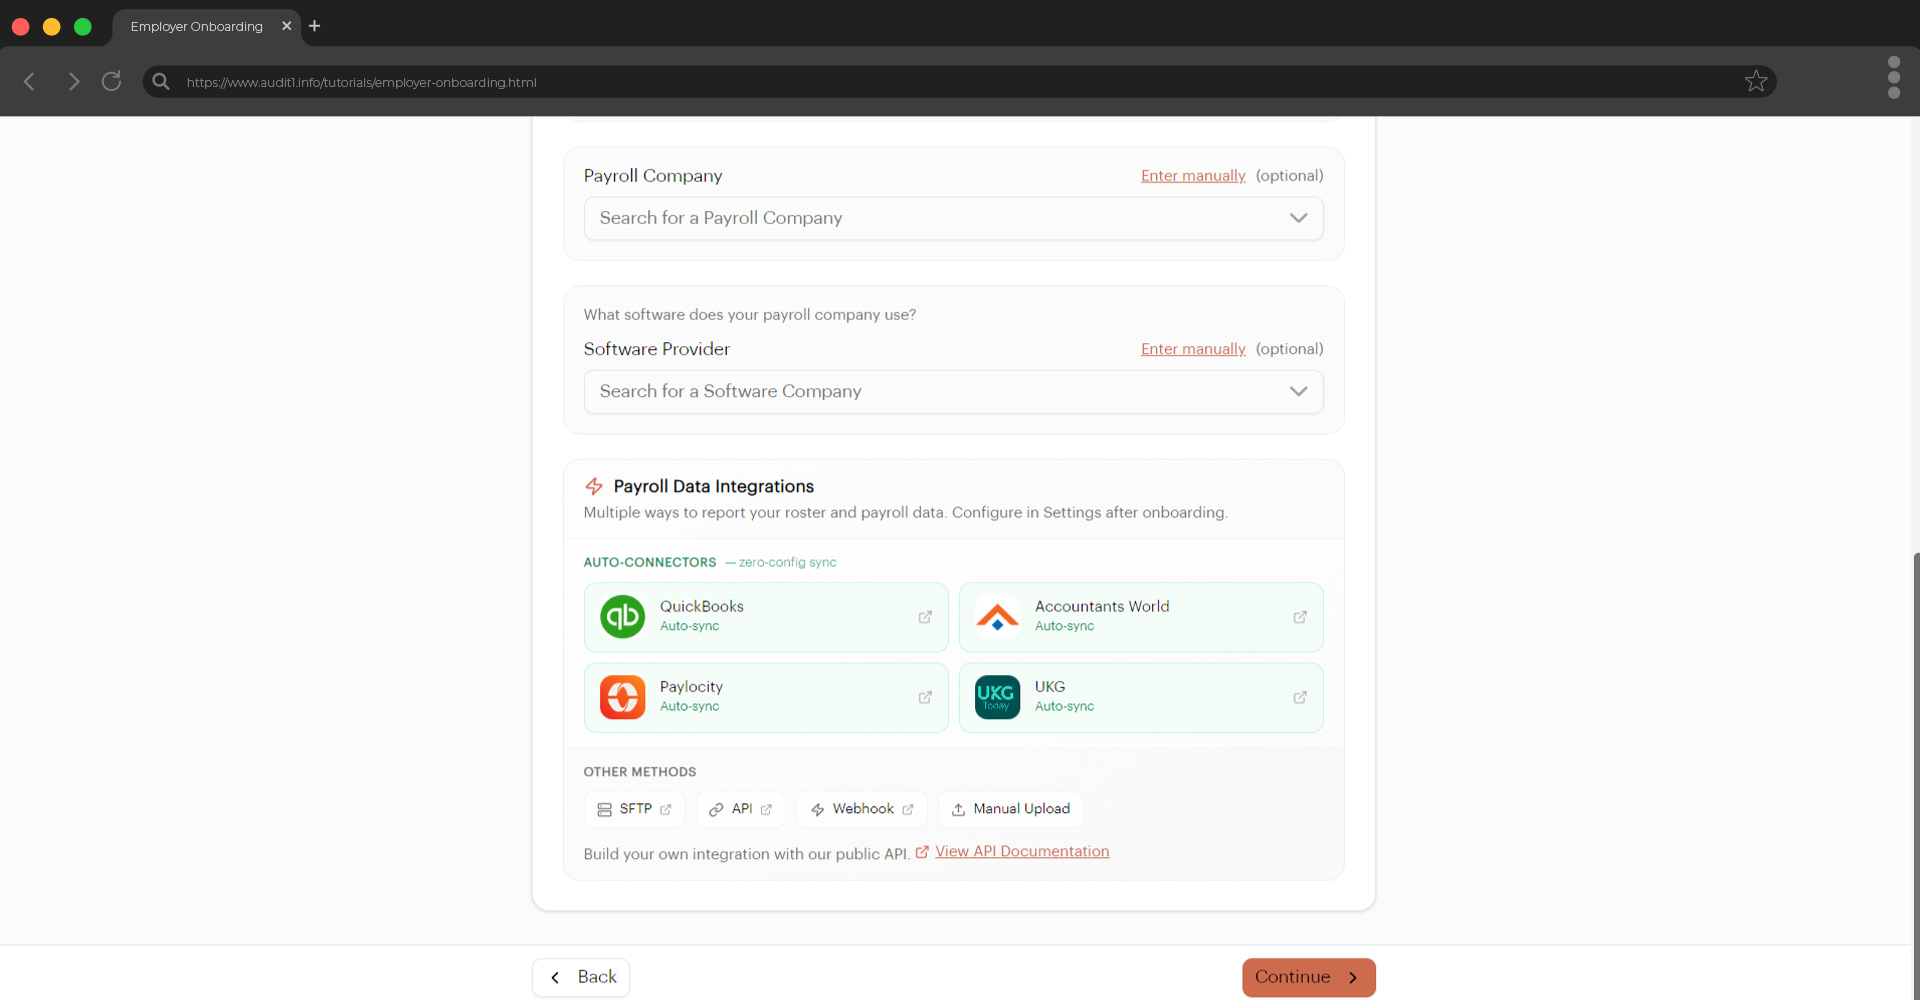
Task: Select the SFTP method
Action: (x=634, y=809)
